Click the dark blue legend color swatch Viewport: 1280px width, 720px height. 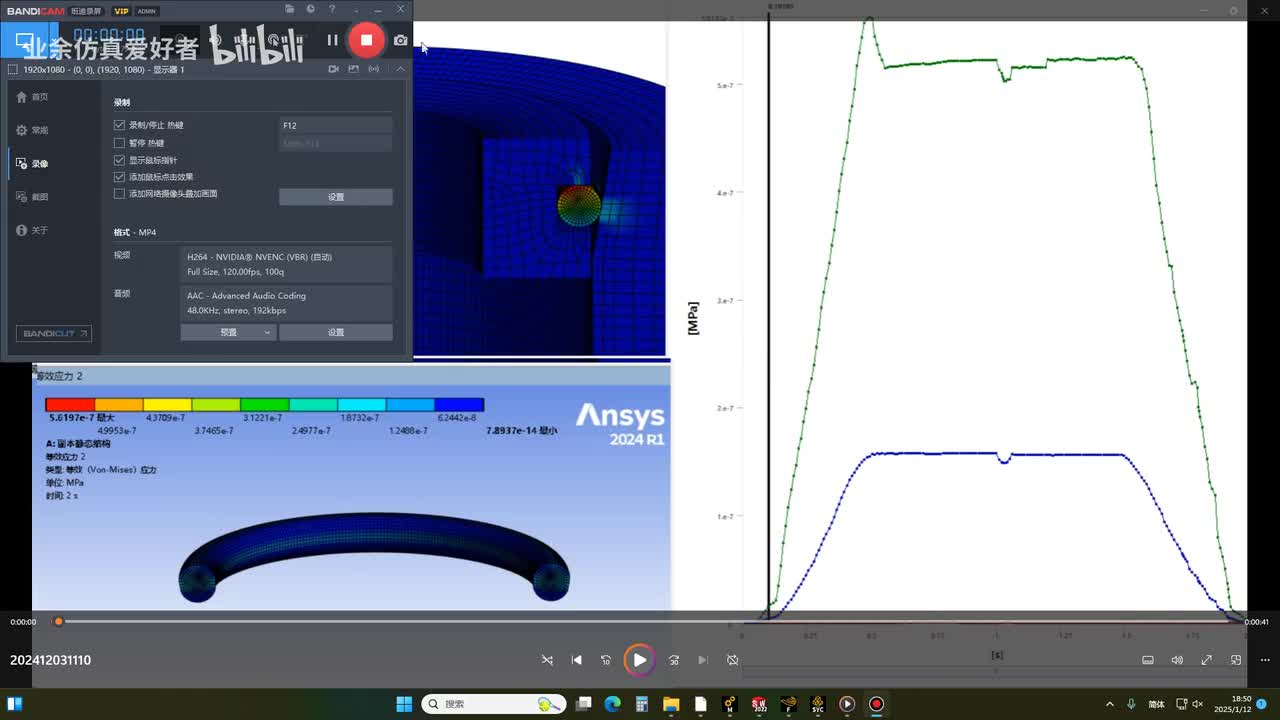[x=459, y=405]
